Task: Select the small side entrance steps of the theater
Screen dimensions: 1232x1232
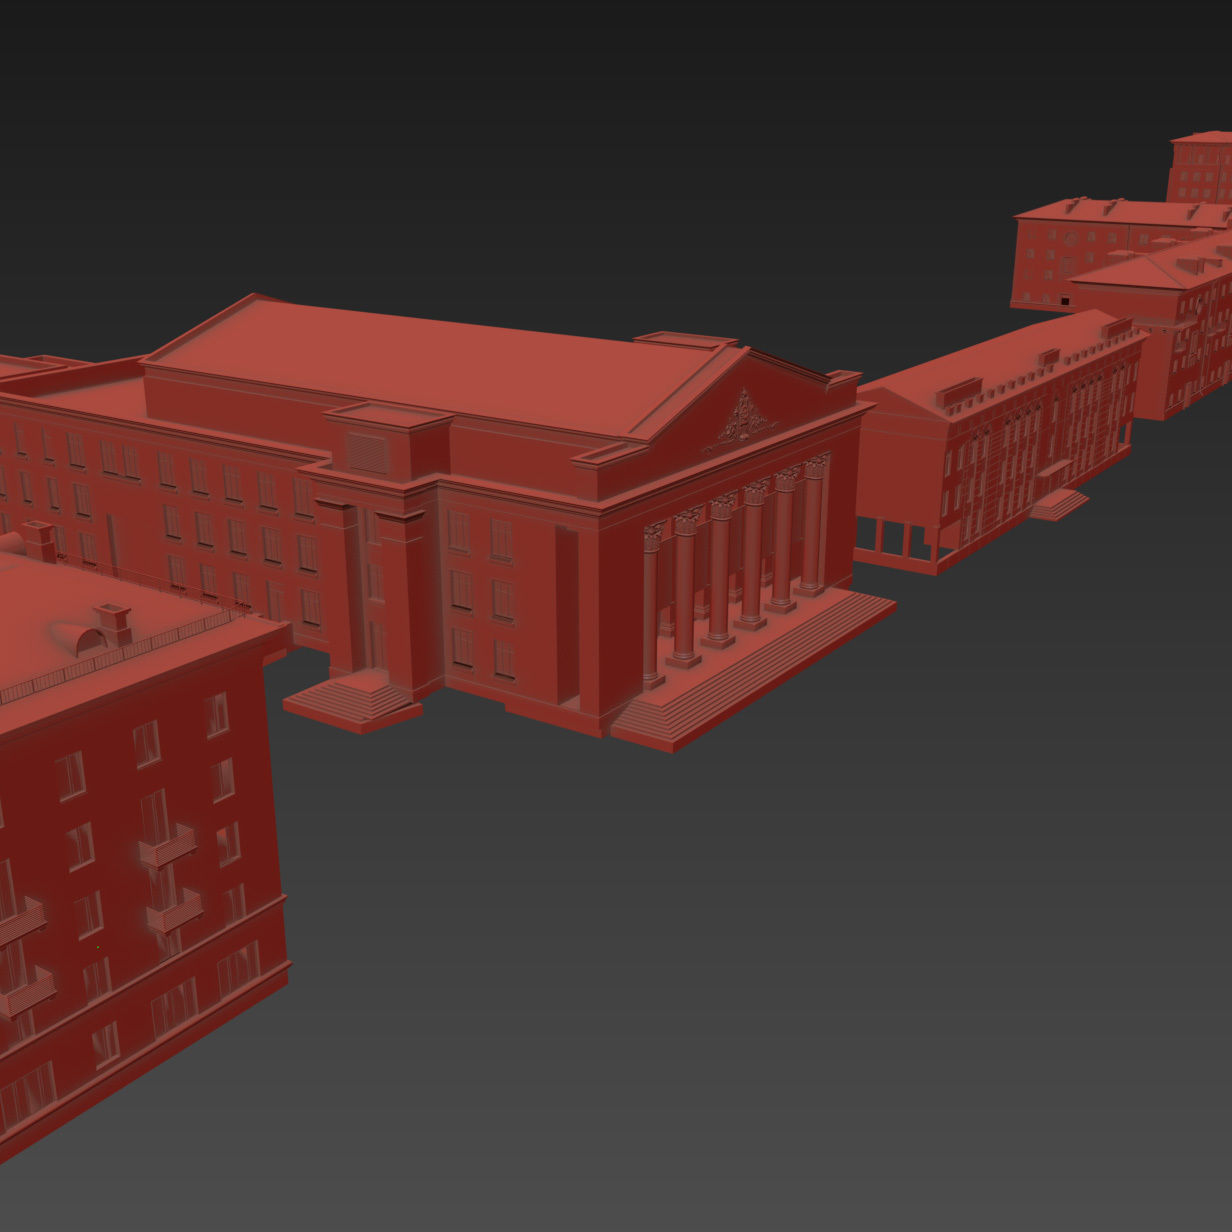Action: (x=352, y=700)
